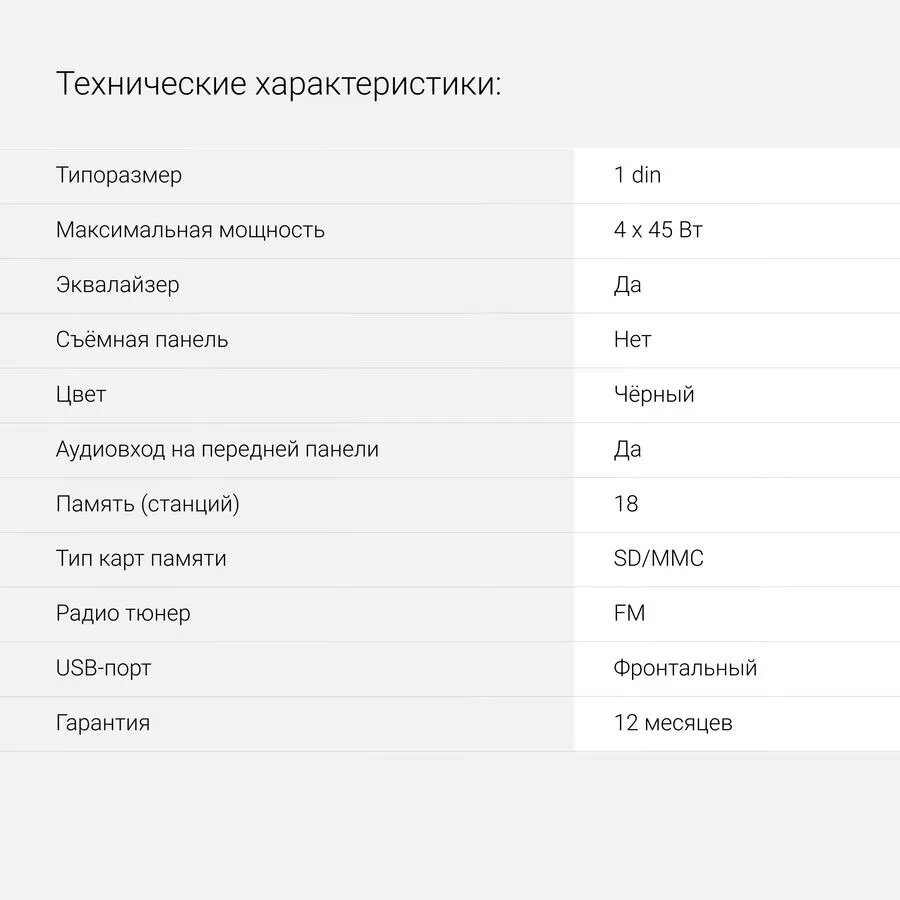Click the 'Нет' value
900x900 pixels.
(x=632, y=340)
